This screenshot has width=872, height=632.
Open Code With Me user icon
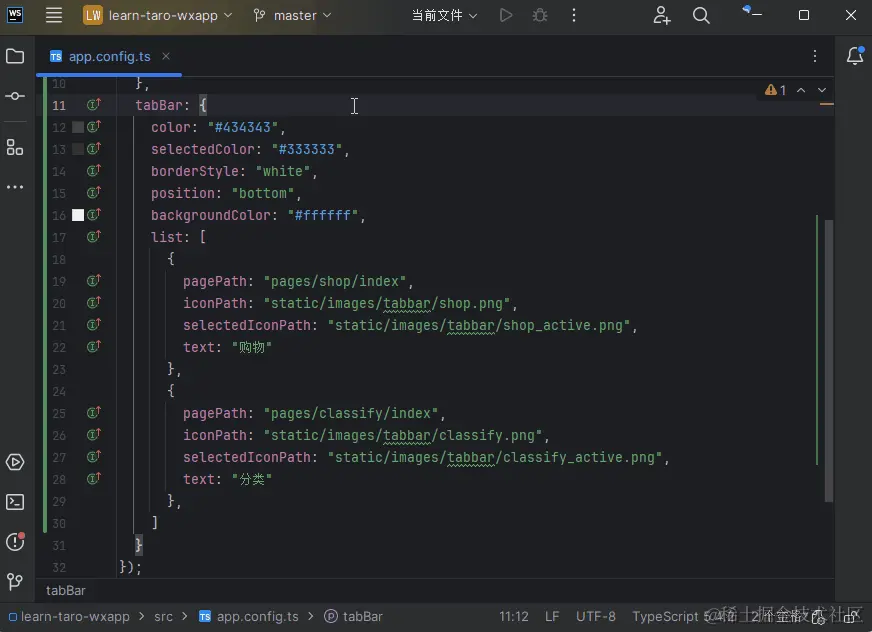click(661, 15)
